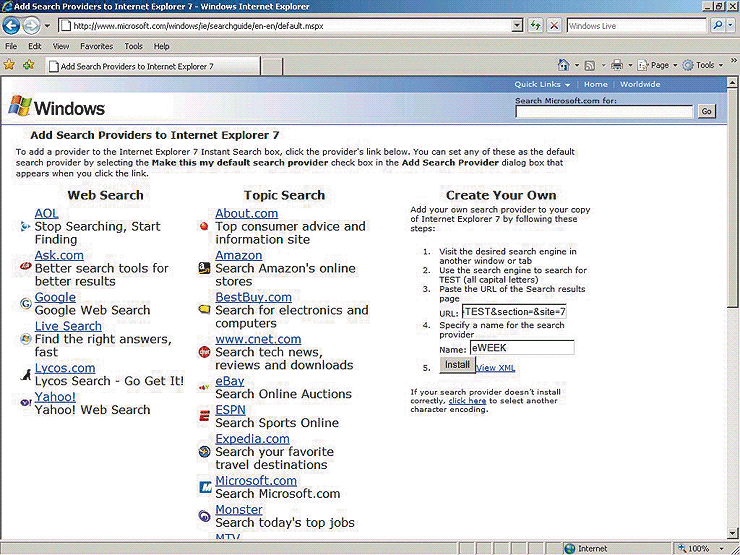Select the Add Search Providers tab
Viewport: 740px width, 555px height.
(x=152, y=66)
